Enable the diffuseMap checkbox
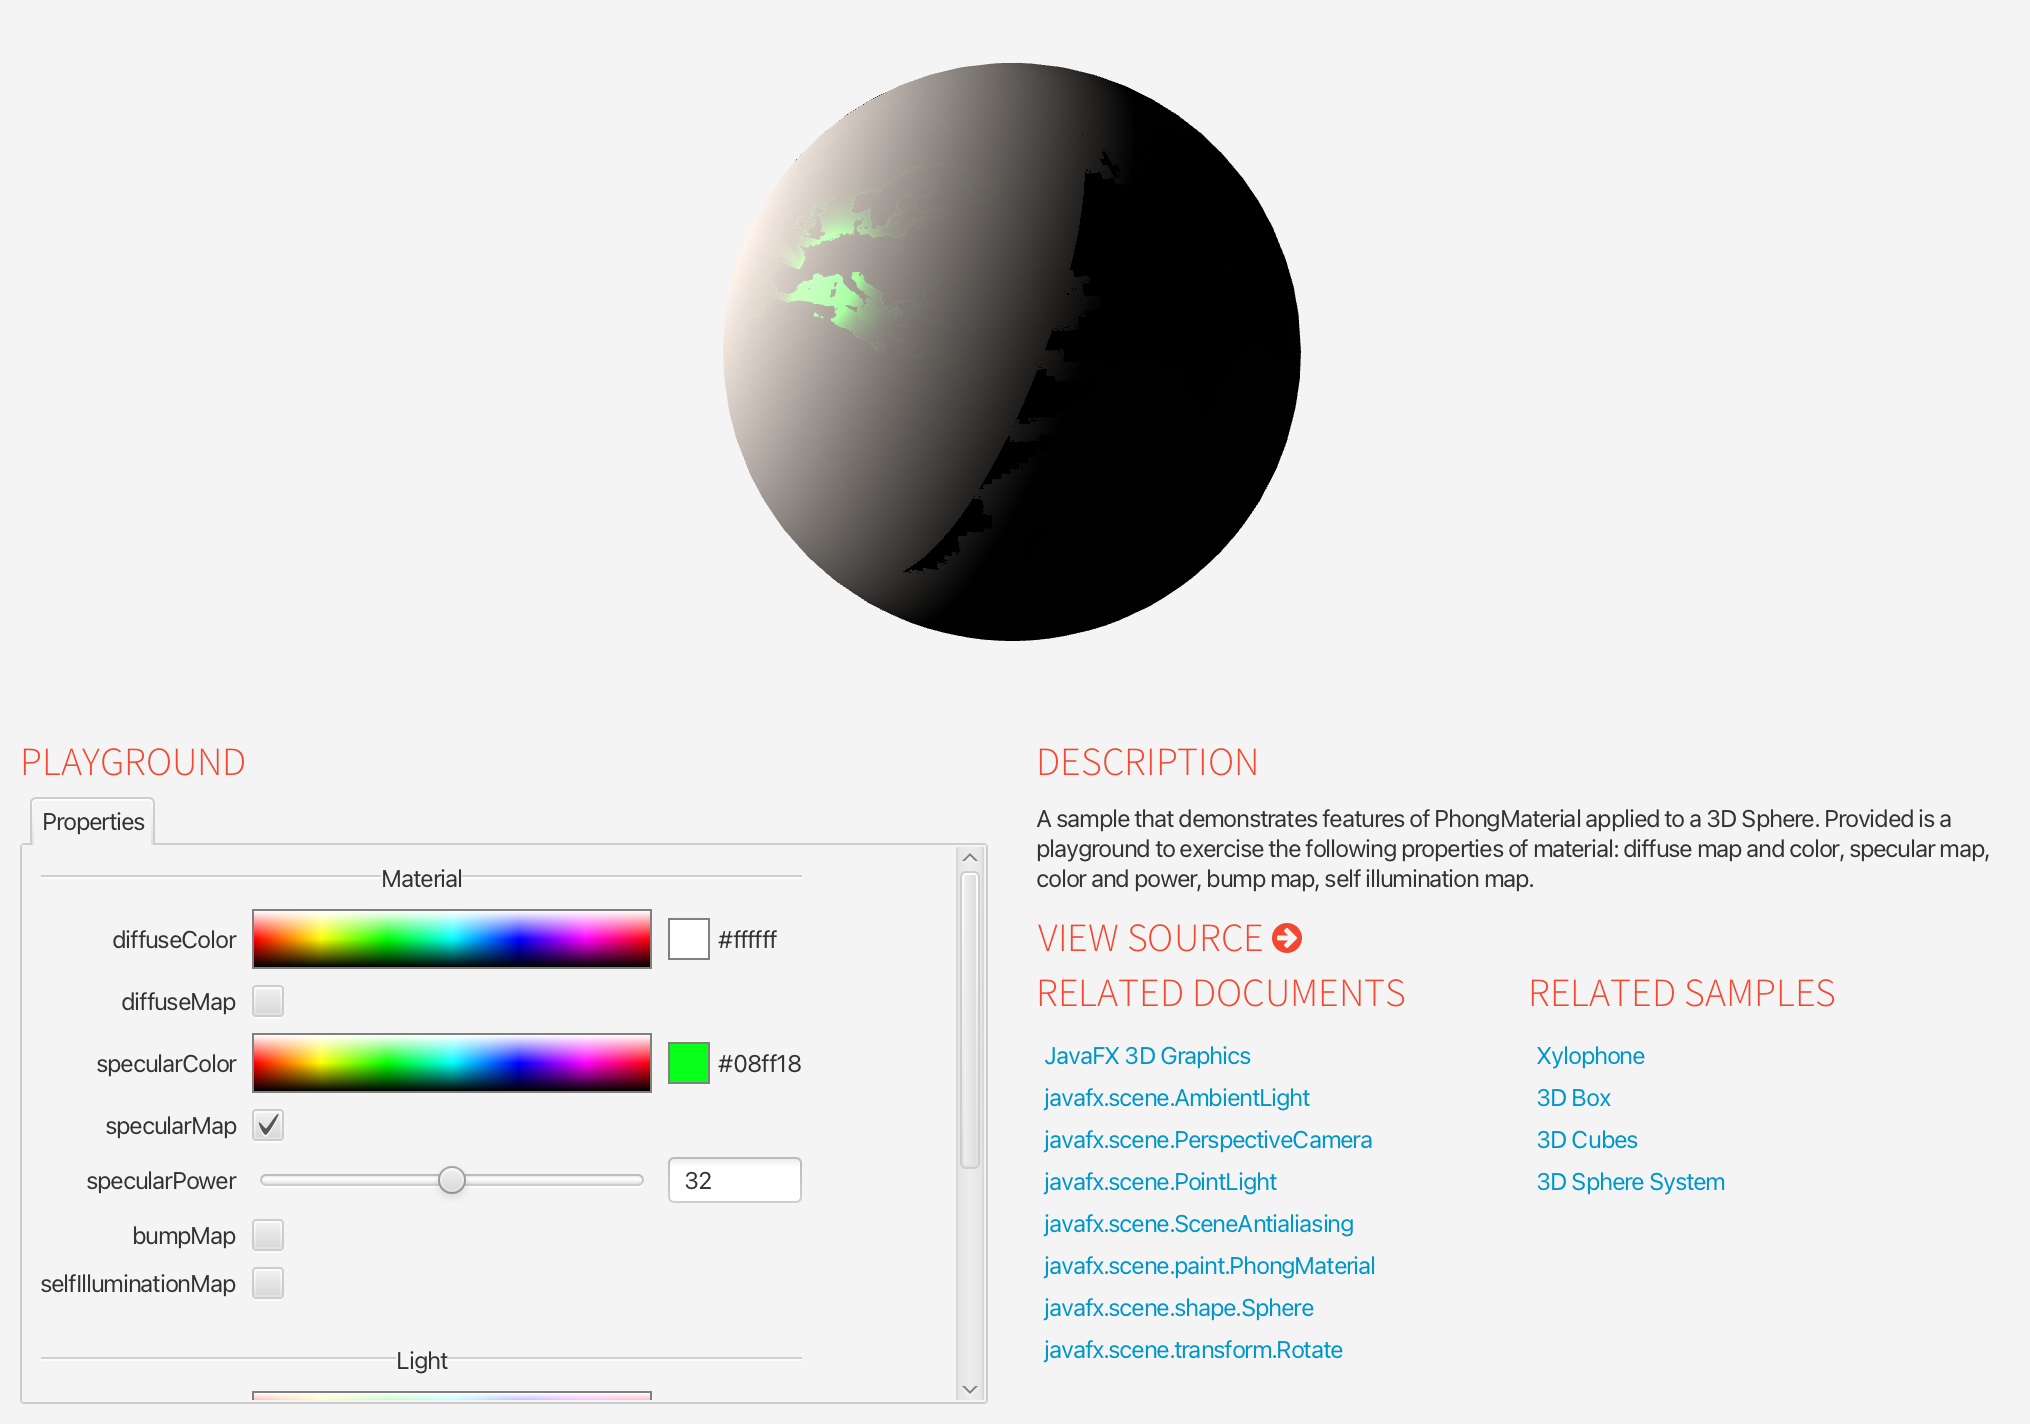2030x1424 pixels. 268,1001
